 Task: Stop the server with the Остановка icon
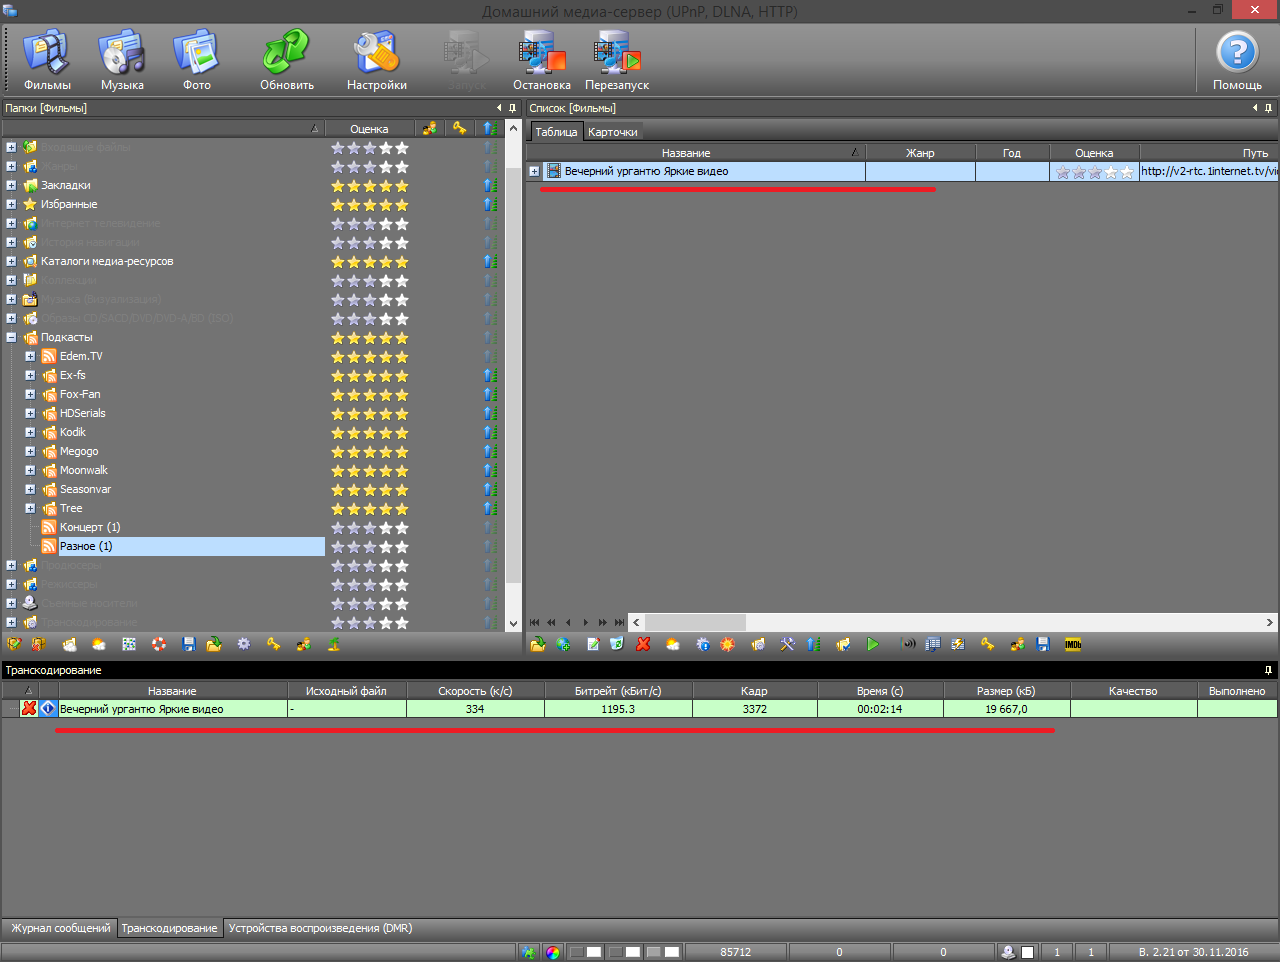pyautogui.click(x=541, y=61)
